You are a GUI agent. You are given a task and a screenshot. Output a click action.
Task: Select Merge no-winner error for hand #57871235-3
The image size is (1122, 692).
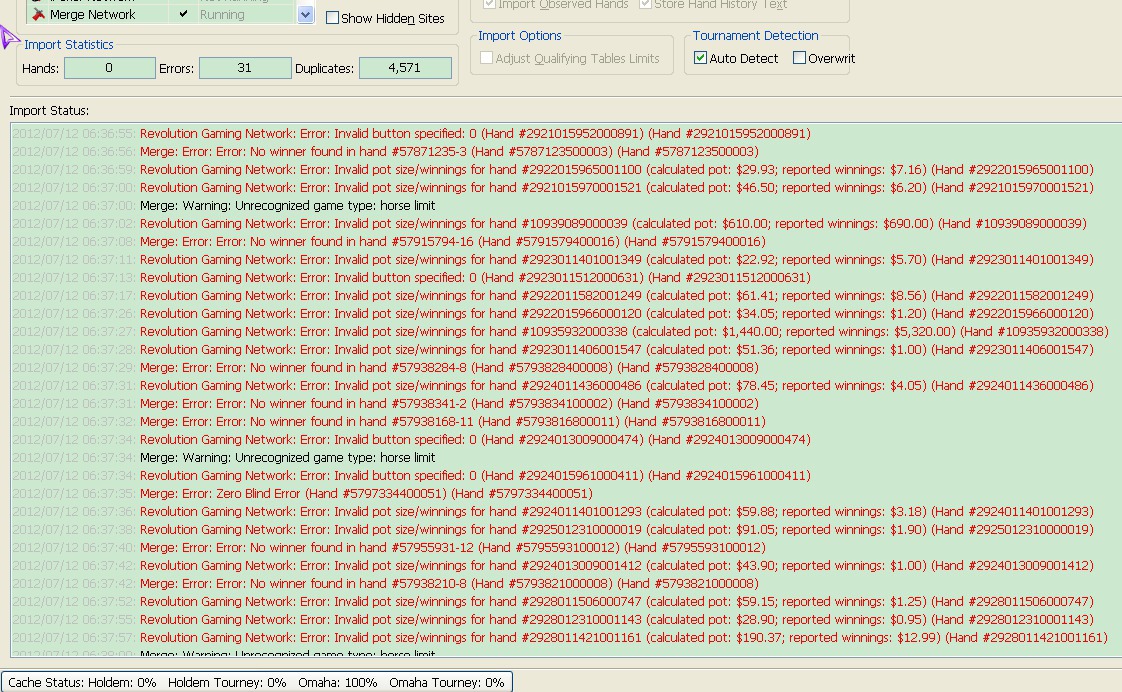pyautogui.click(x=386, y=151)
